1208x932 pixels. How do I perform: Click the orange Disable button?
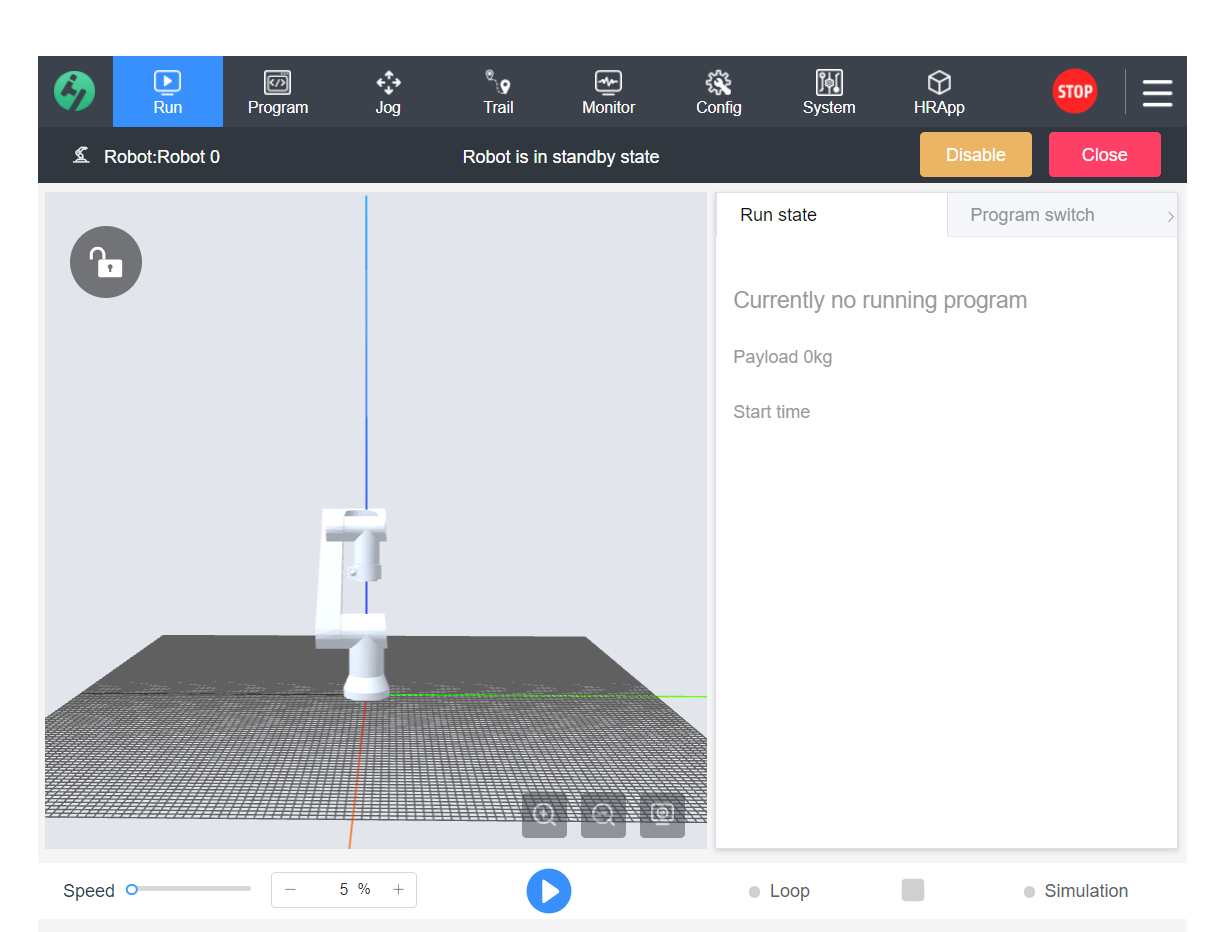pyautogui.click(x=975, y=155)
